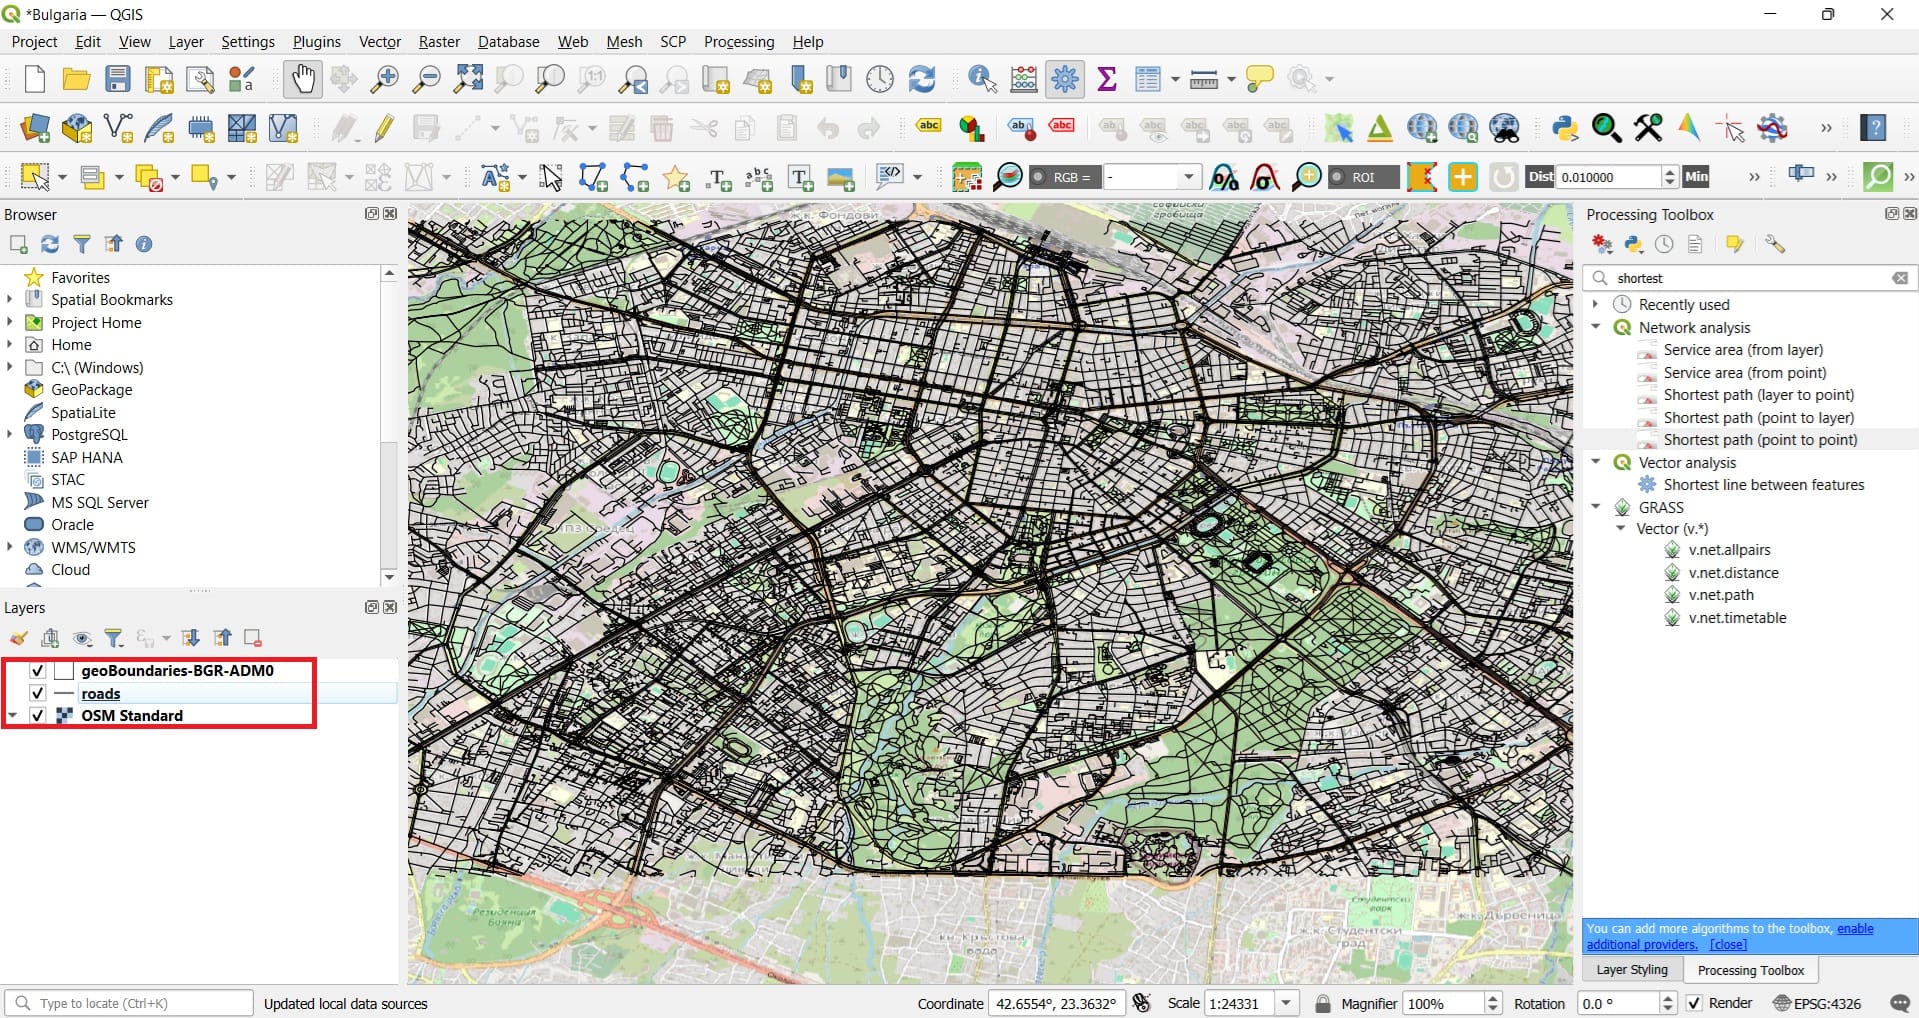Open the RGB band combo box
This screenshot has height=1018, width=1919.
click(x=1151, y=177)
